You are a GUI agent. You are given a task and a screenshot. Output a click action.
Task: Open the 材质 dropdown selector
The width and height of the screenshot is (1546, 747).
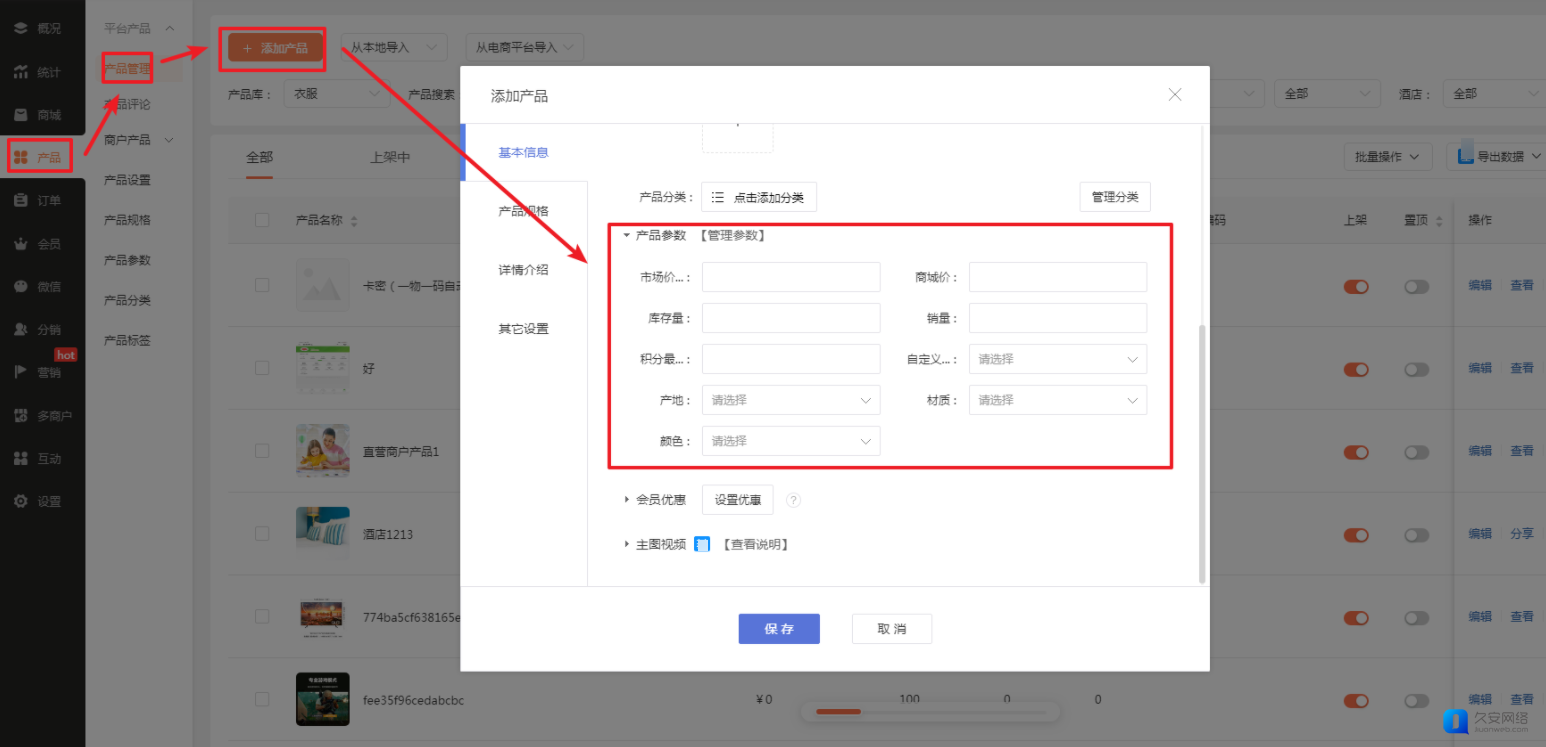pyautogui.click(x=1057, y=400)
